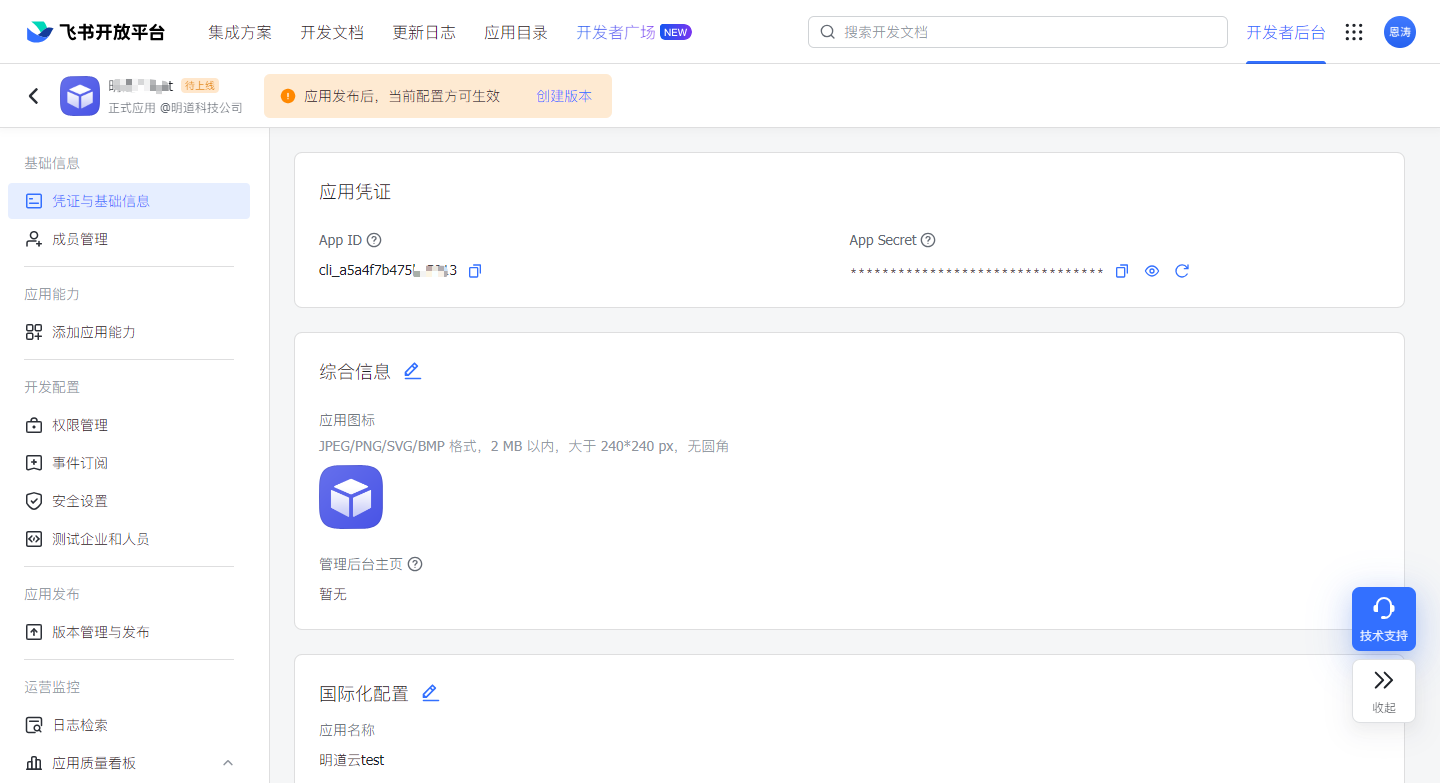Click the 版本管理与发布 upload icon

(34, 632)
